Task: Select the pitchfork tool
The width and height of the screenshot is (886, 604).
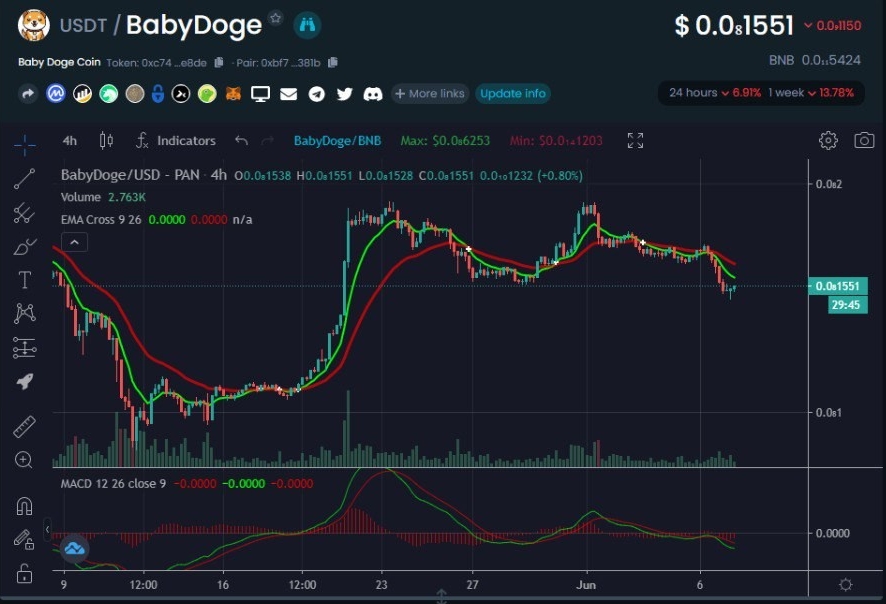Action: (24, 213)
